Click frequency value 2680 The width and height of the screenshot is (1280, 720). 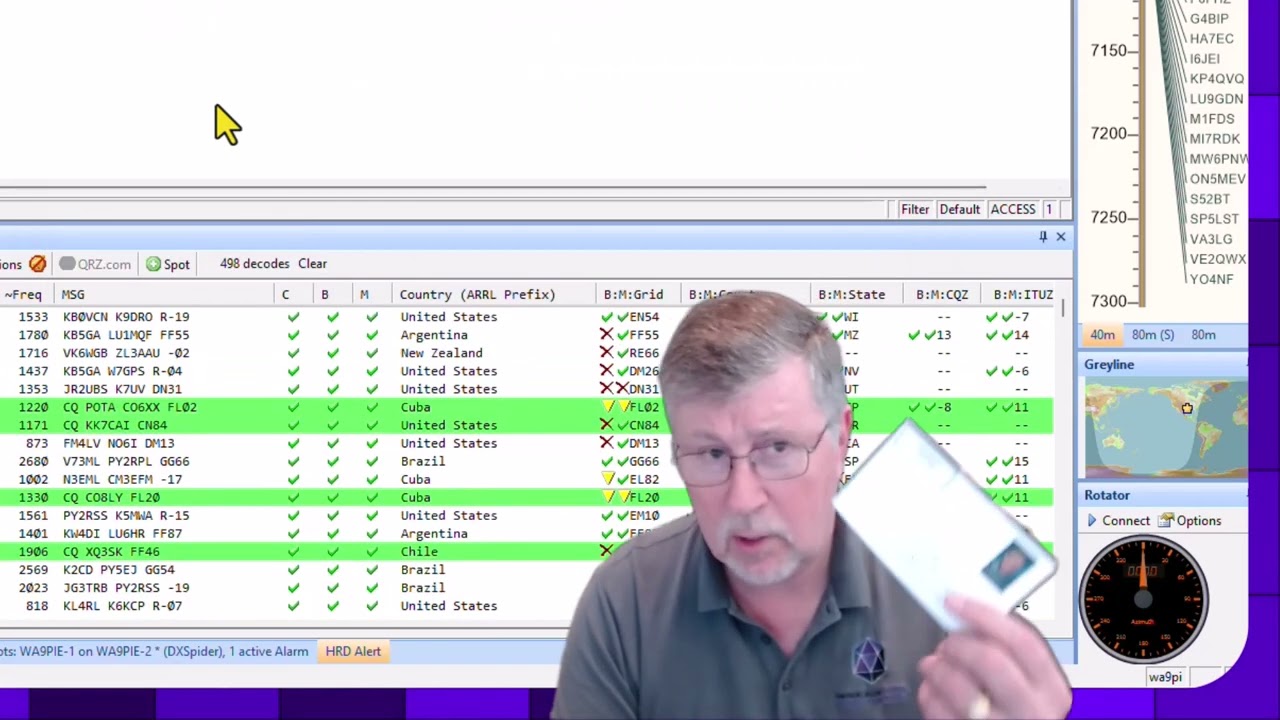[x=33, y=461]
